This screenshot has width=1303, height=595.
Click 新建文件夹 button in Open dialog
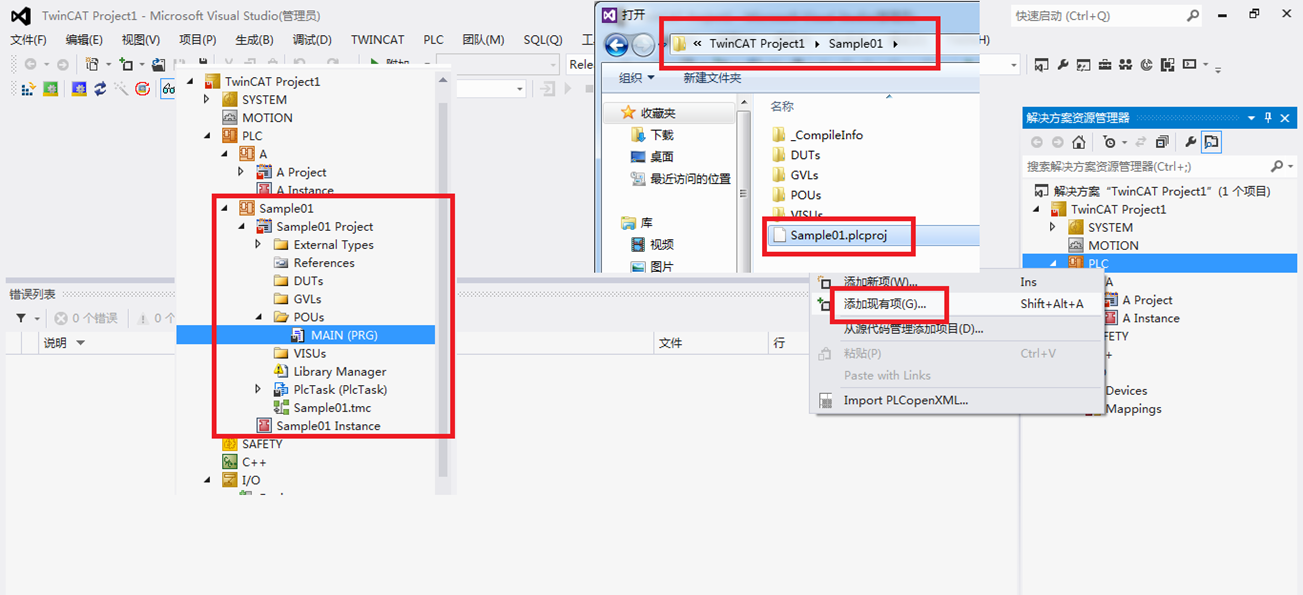[x=712, y=78]
